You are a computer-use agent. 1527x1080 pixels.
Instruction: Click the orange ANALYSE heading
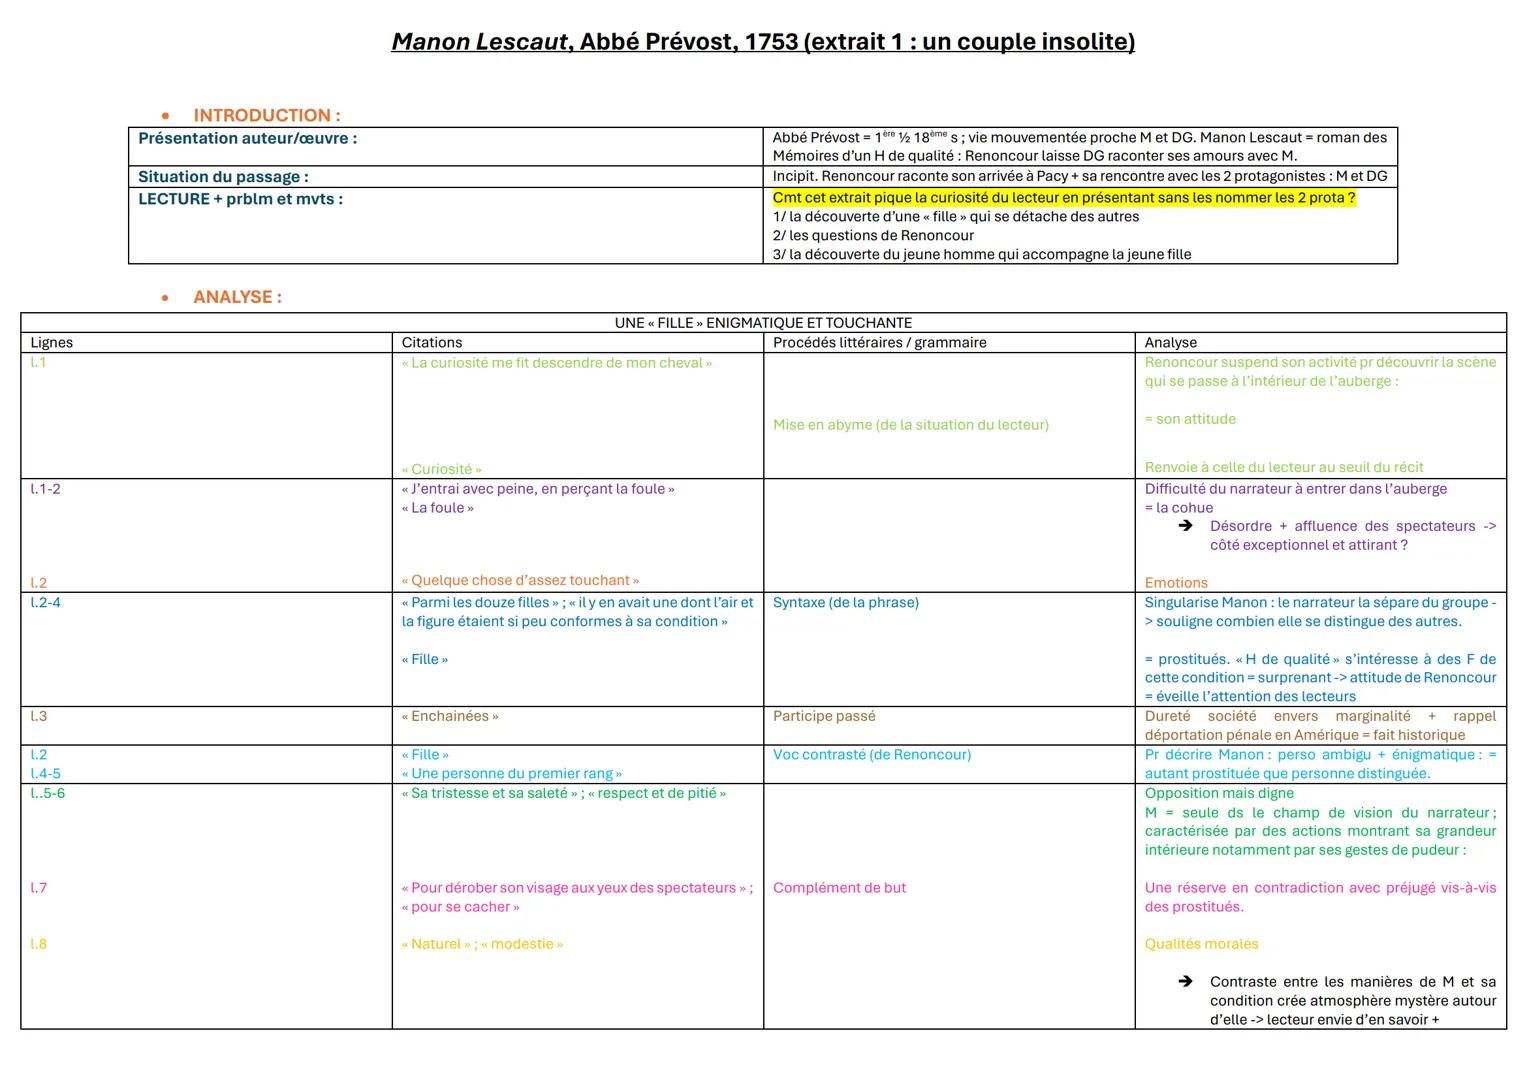(237, 297)
